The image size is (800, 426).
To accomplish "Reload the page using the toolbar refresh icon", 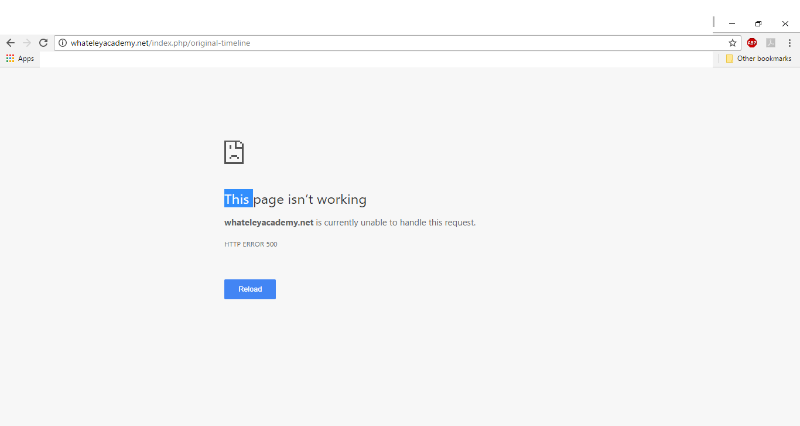I will tap(43, 43).
